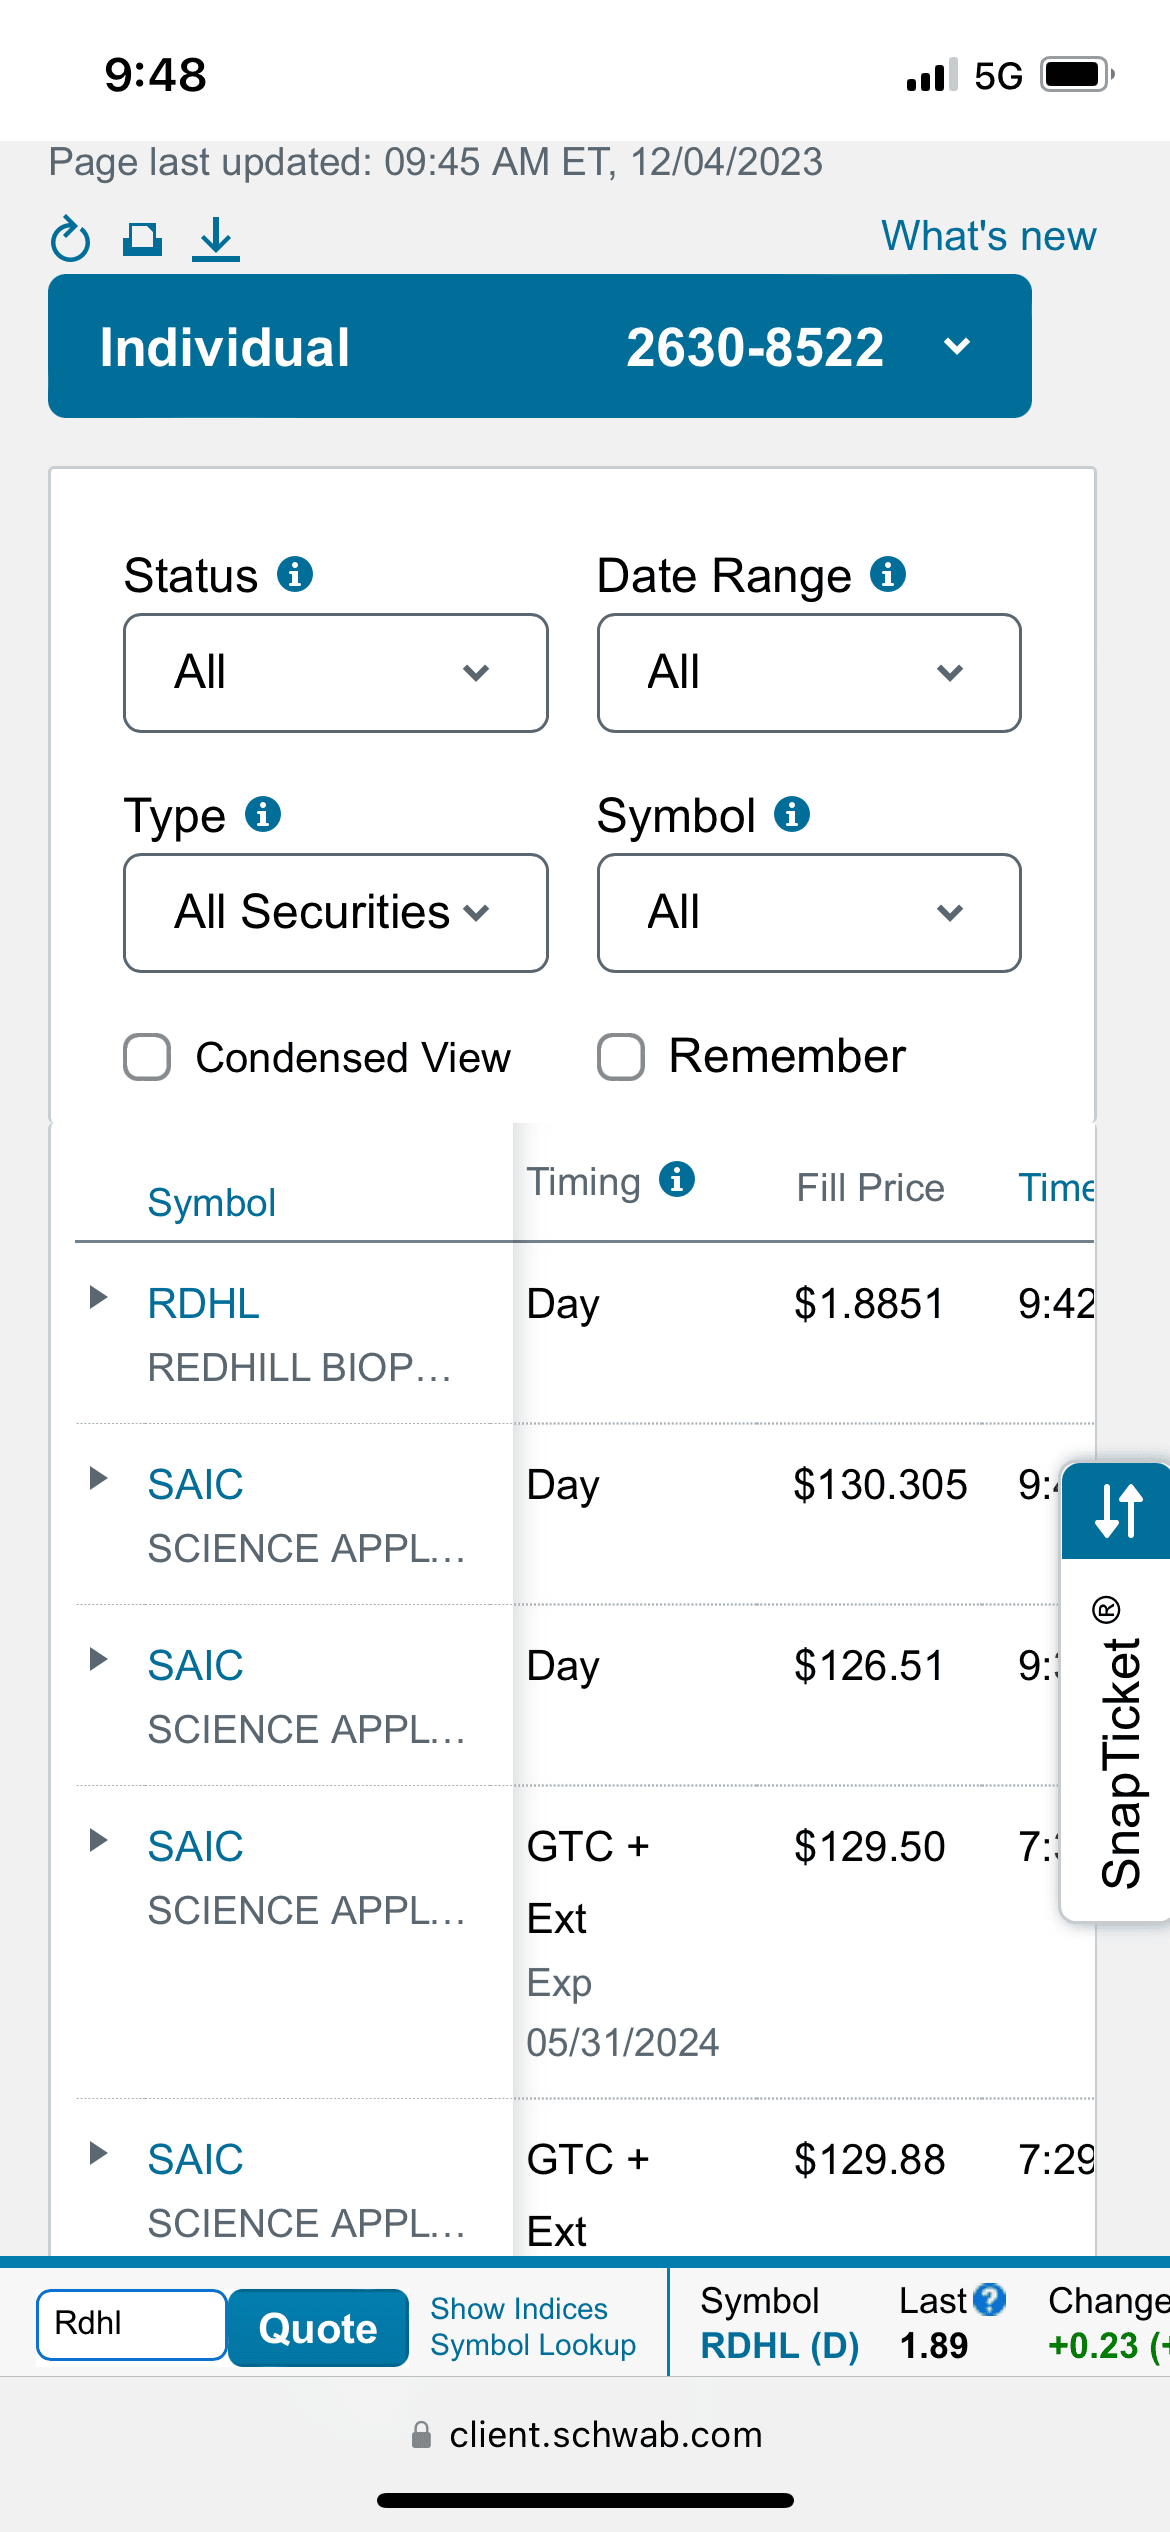Open the All Securities type dropdown
The image size is (1170, 2532).
coord(335,912)
